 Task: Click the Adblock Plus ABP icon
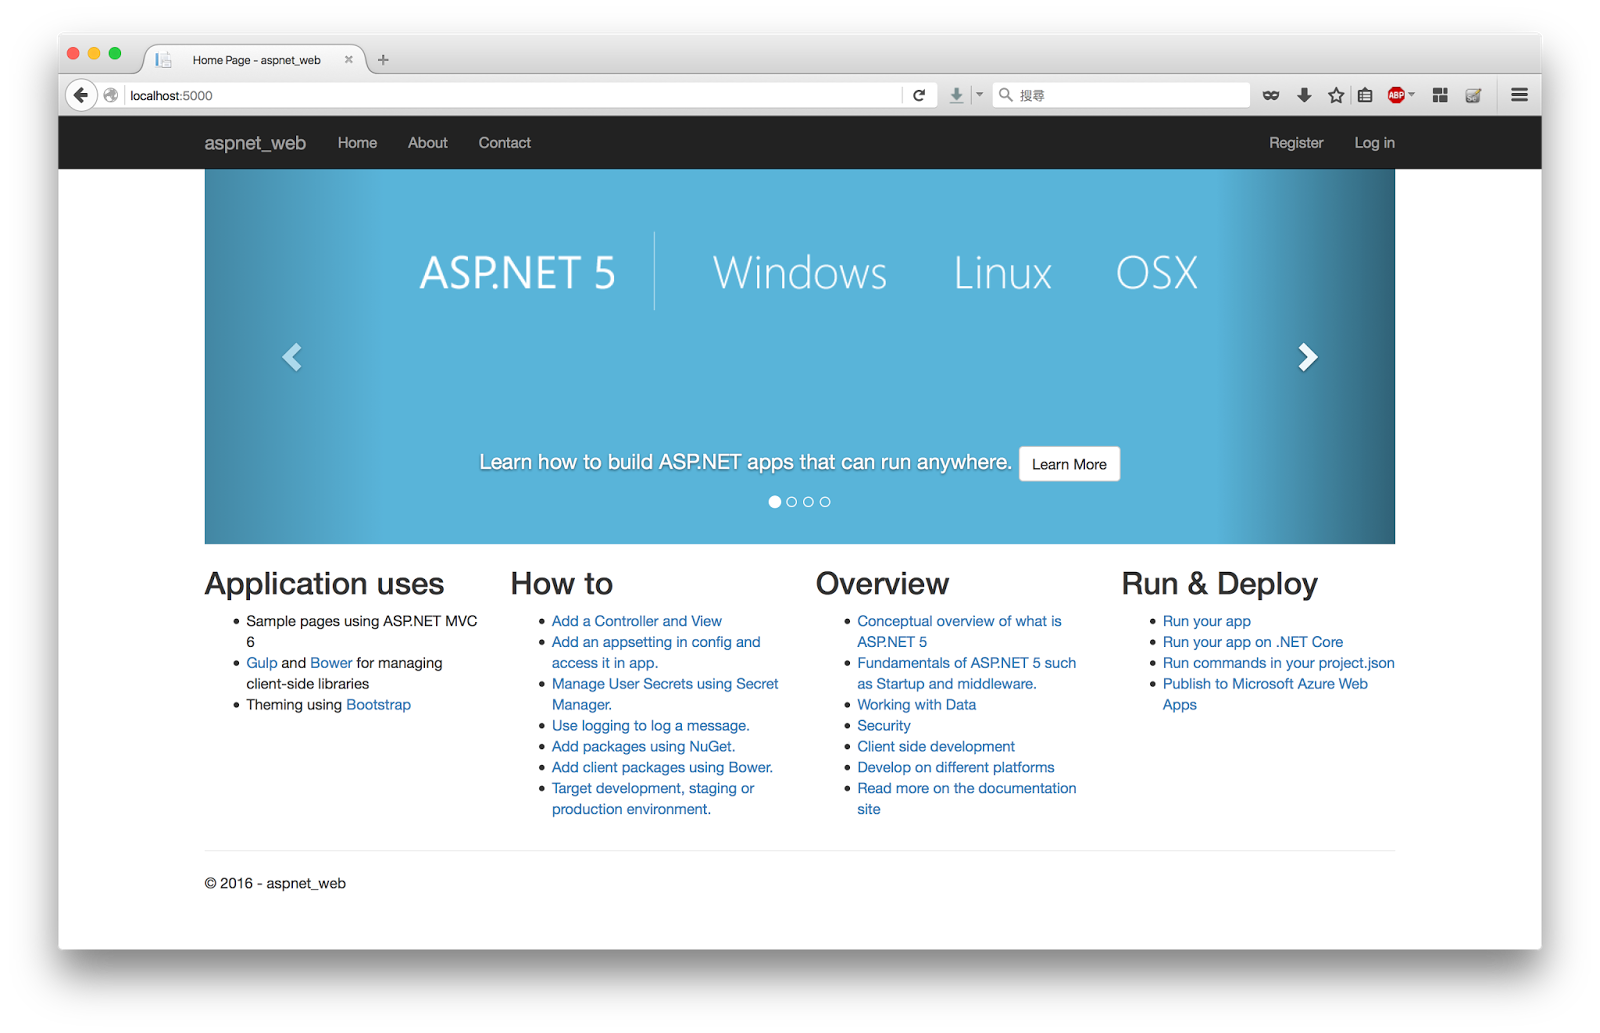pyautogui.click(x=1396, y=95)
